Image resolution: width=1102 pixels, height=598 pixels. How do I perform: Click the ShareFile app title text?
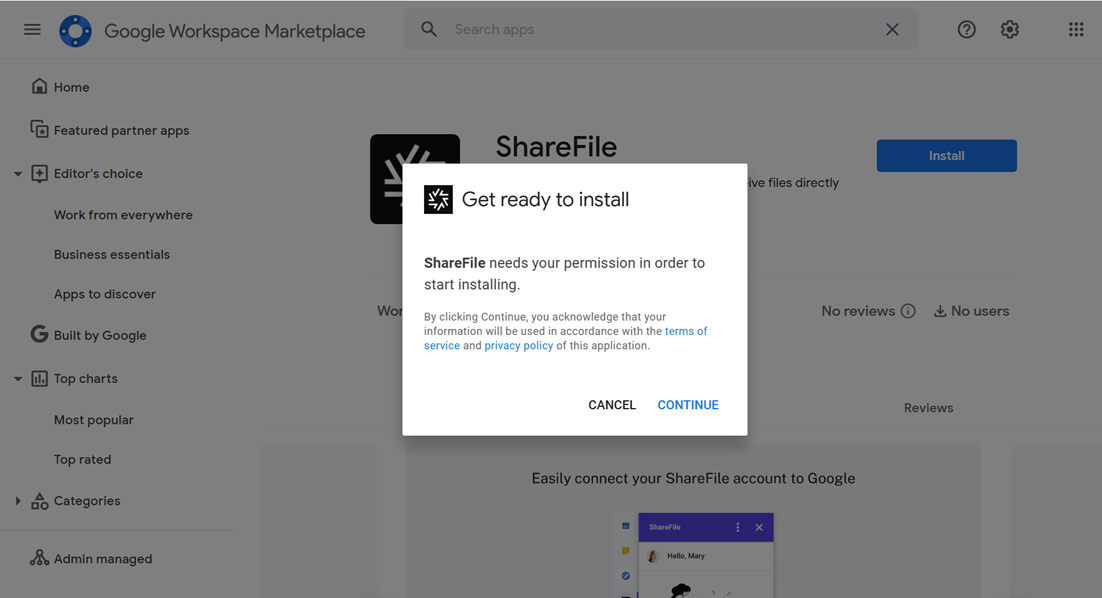click(x=556, y=147)
